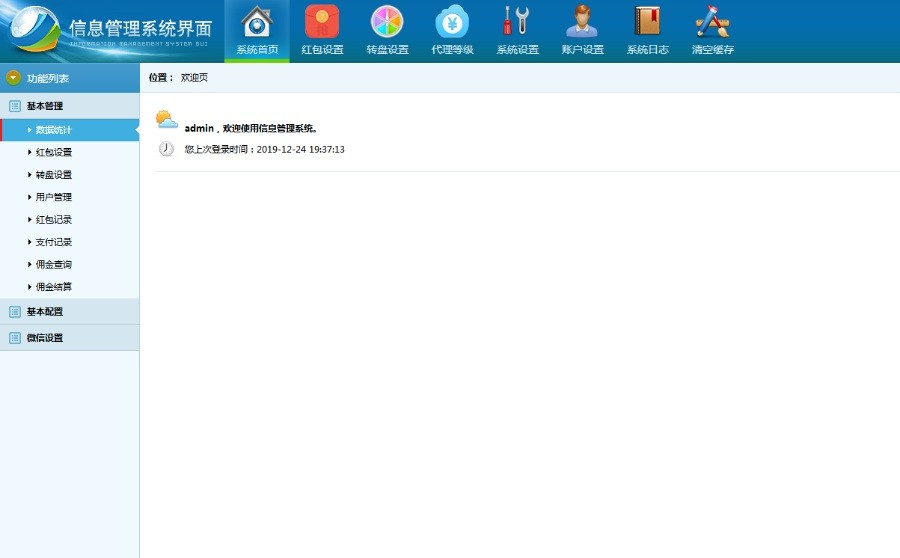Open 系统设置 tools icon
The image size is (900, 558).
click(x=517, y=22)
